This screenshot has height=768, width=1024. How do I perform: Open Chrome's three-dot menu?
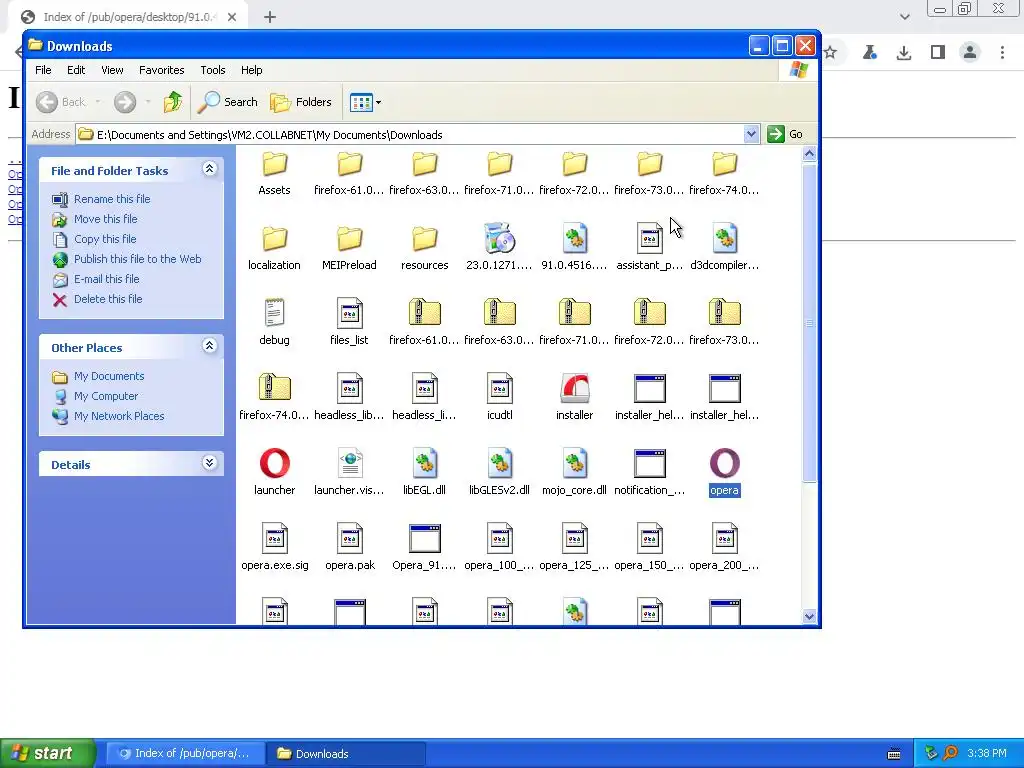[1002, 53]
